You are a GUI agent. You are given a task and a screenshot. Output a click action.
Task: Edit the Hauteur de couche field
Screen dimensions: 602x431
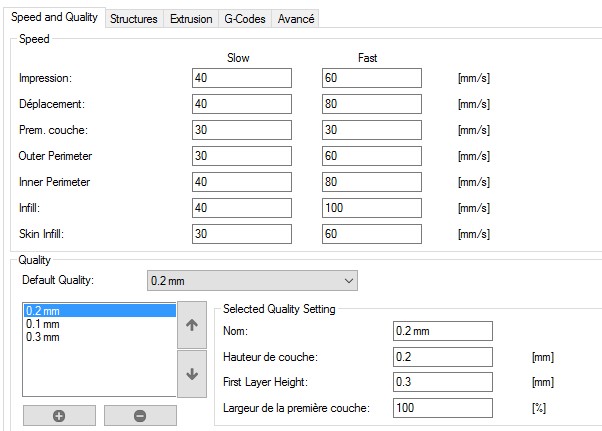point(443,357)
